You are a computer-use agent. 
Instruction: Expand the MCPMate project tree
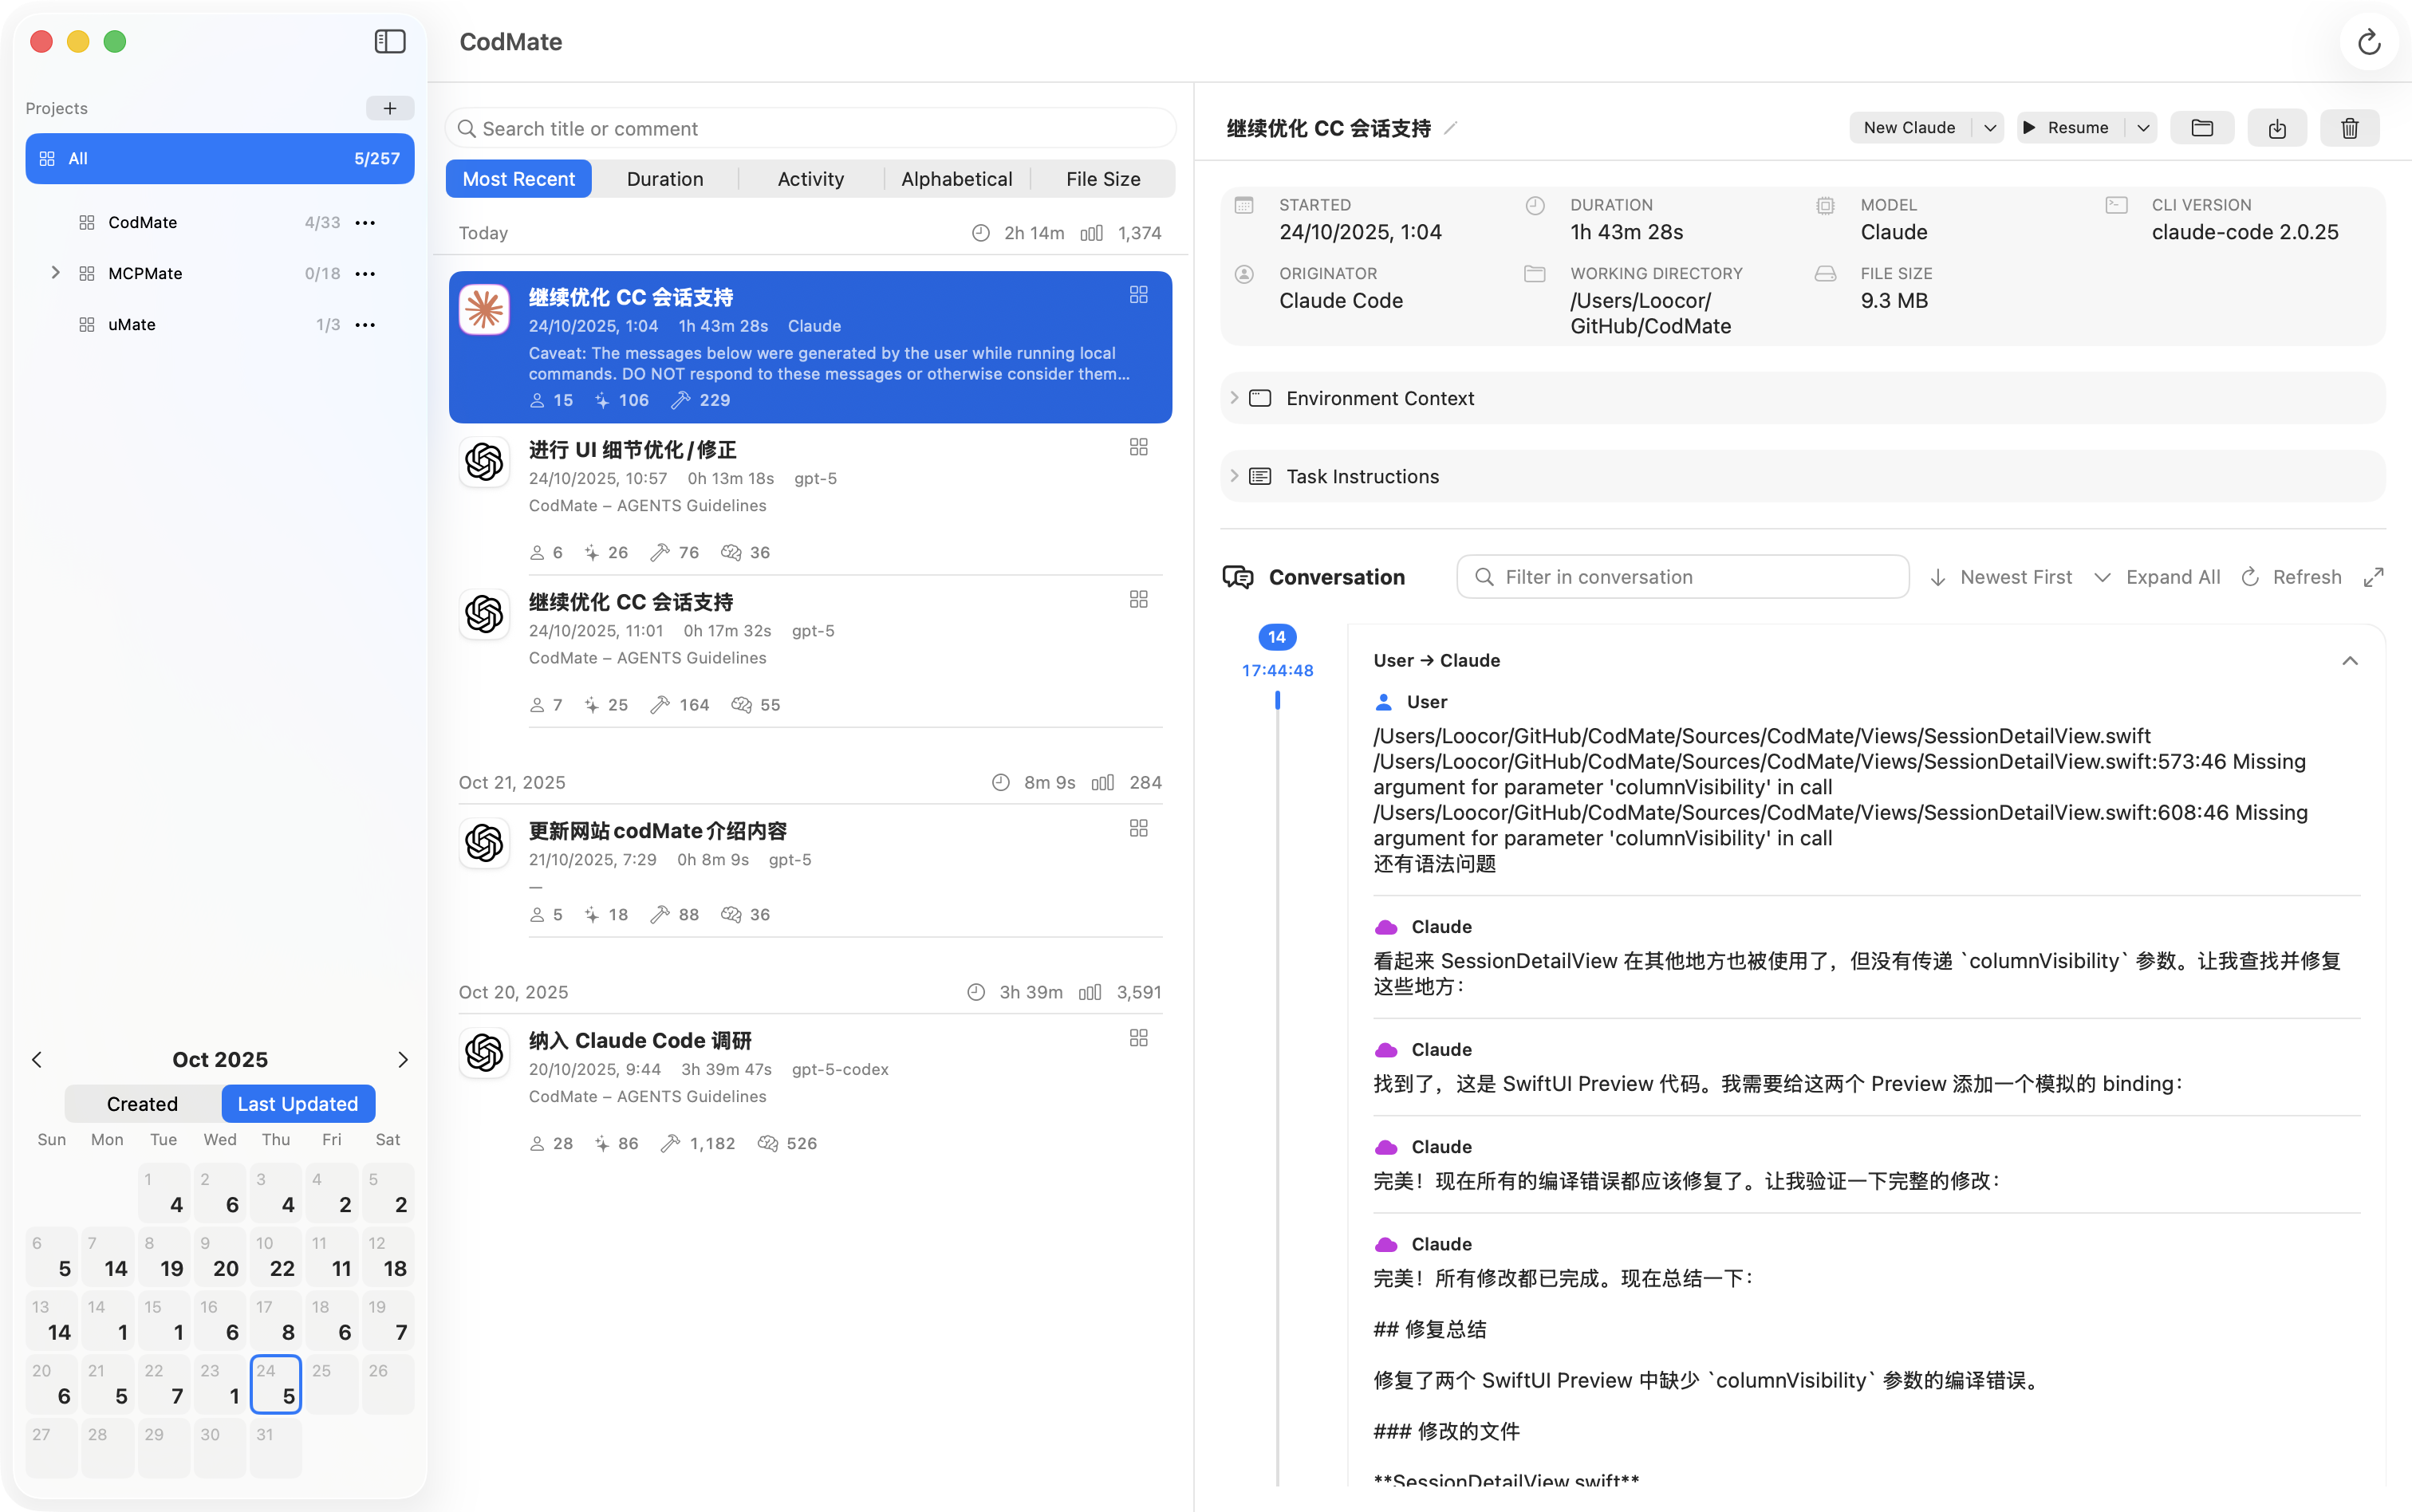(55, 273)
